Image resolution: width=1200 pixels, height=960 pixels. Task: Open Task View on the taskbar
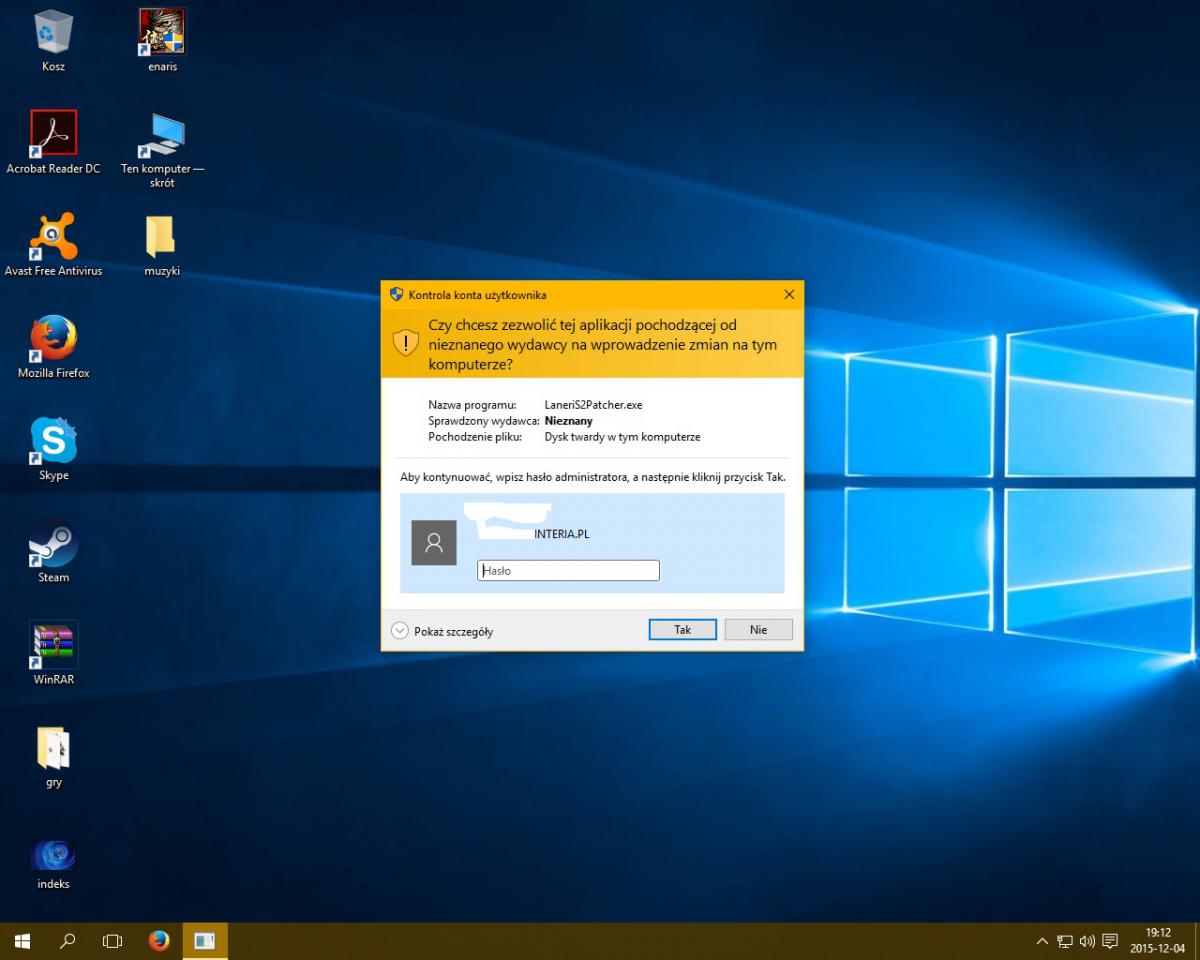(113, 941)
